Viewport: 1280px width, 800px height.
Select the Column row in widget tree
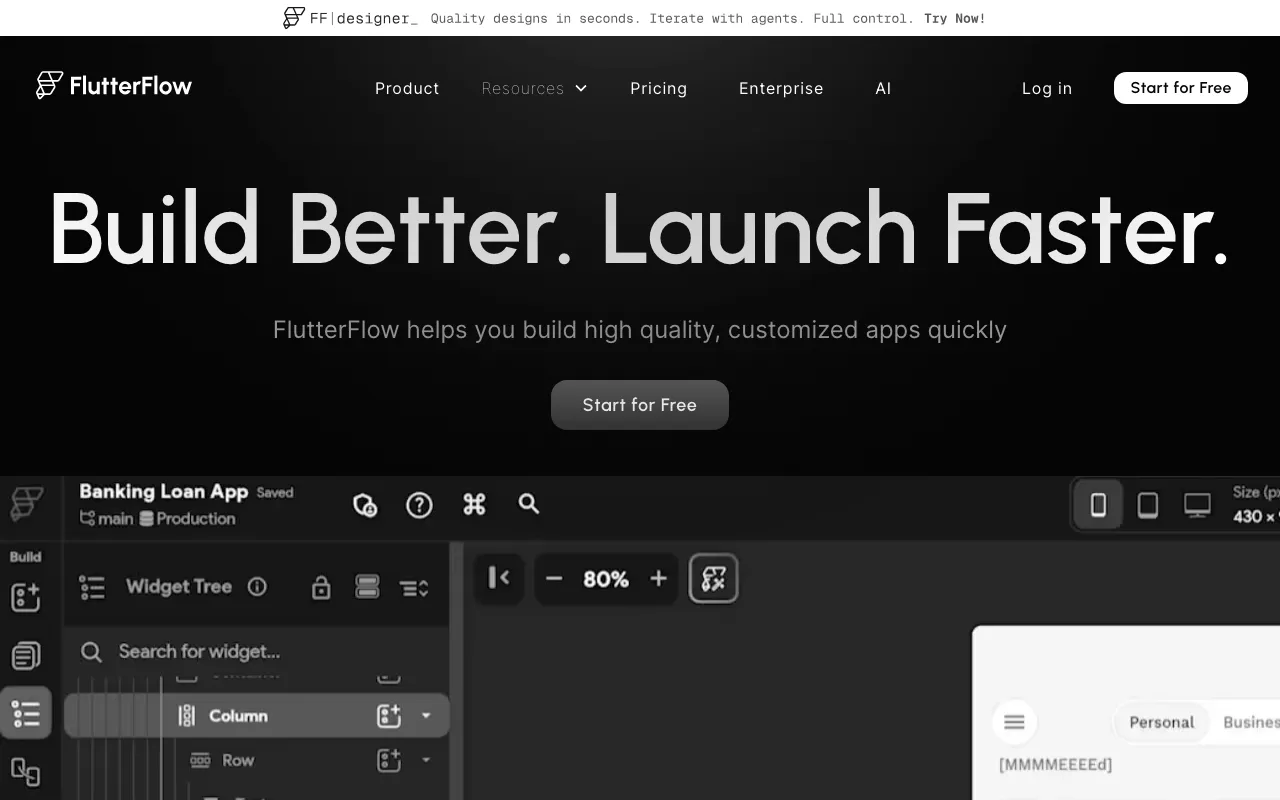coord(257,716)
